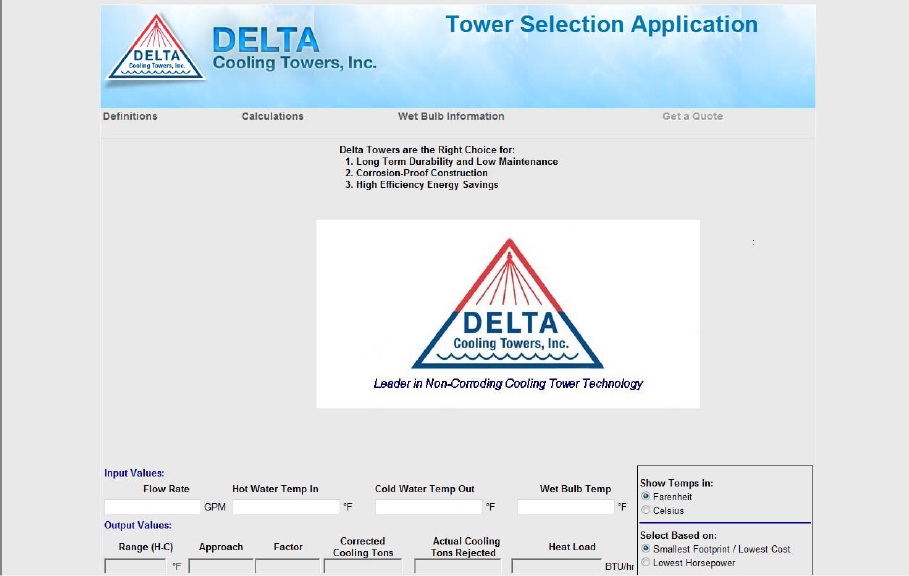909x576 pixels.
Task: Click 'Long Term Durability and Low Maintenance' text
Action: (457, 162)
